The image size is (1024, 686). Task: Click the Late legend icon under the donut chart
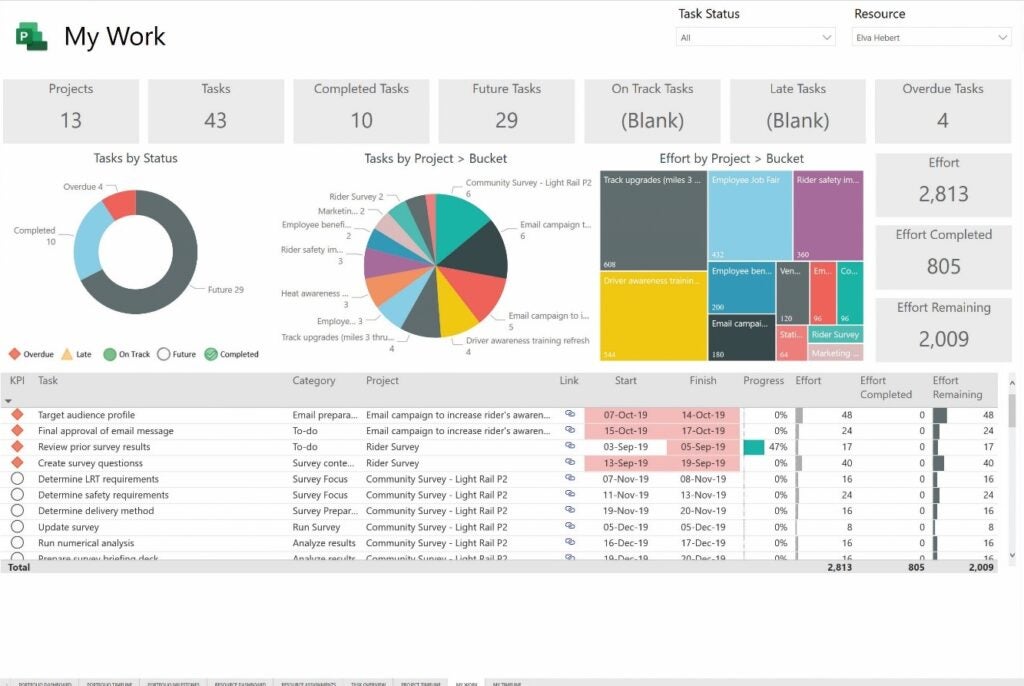pos(67,354)
